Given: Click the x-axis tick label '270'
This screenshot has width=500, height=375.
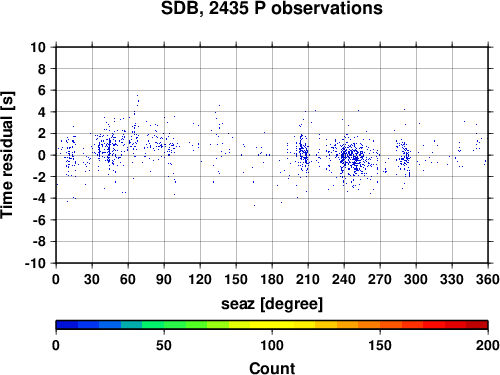Looking at the screenshot, I should 380,279.
